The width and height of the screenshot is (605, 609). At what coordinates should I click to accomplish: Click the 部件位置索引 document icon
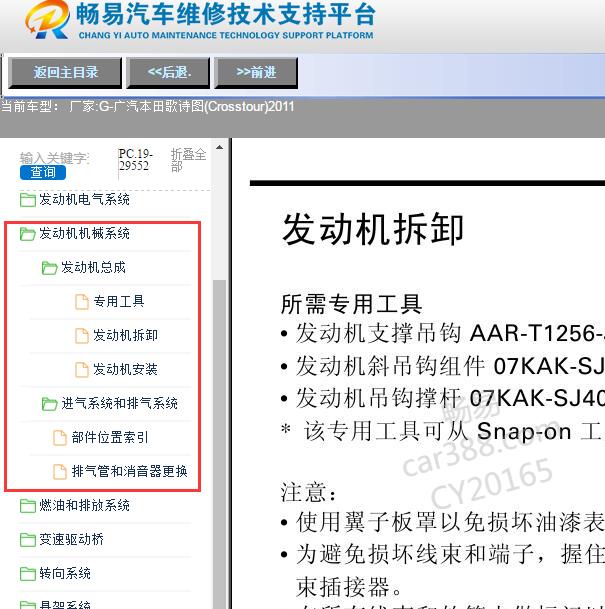60,438
